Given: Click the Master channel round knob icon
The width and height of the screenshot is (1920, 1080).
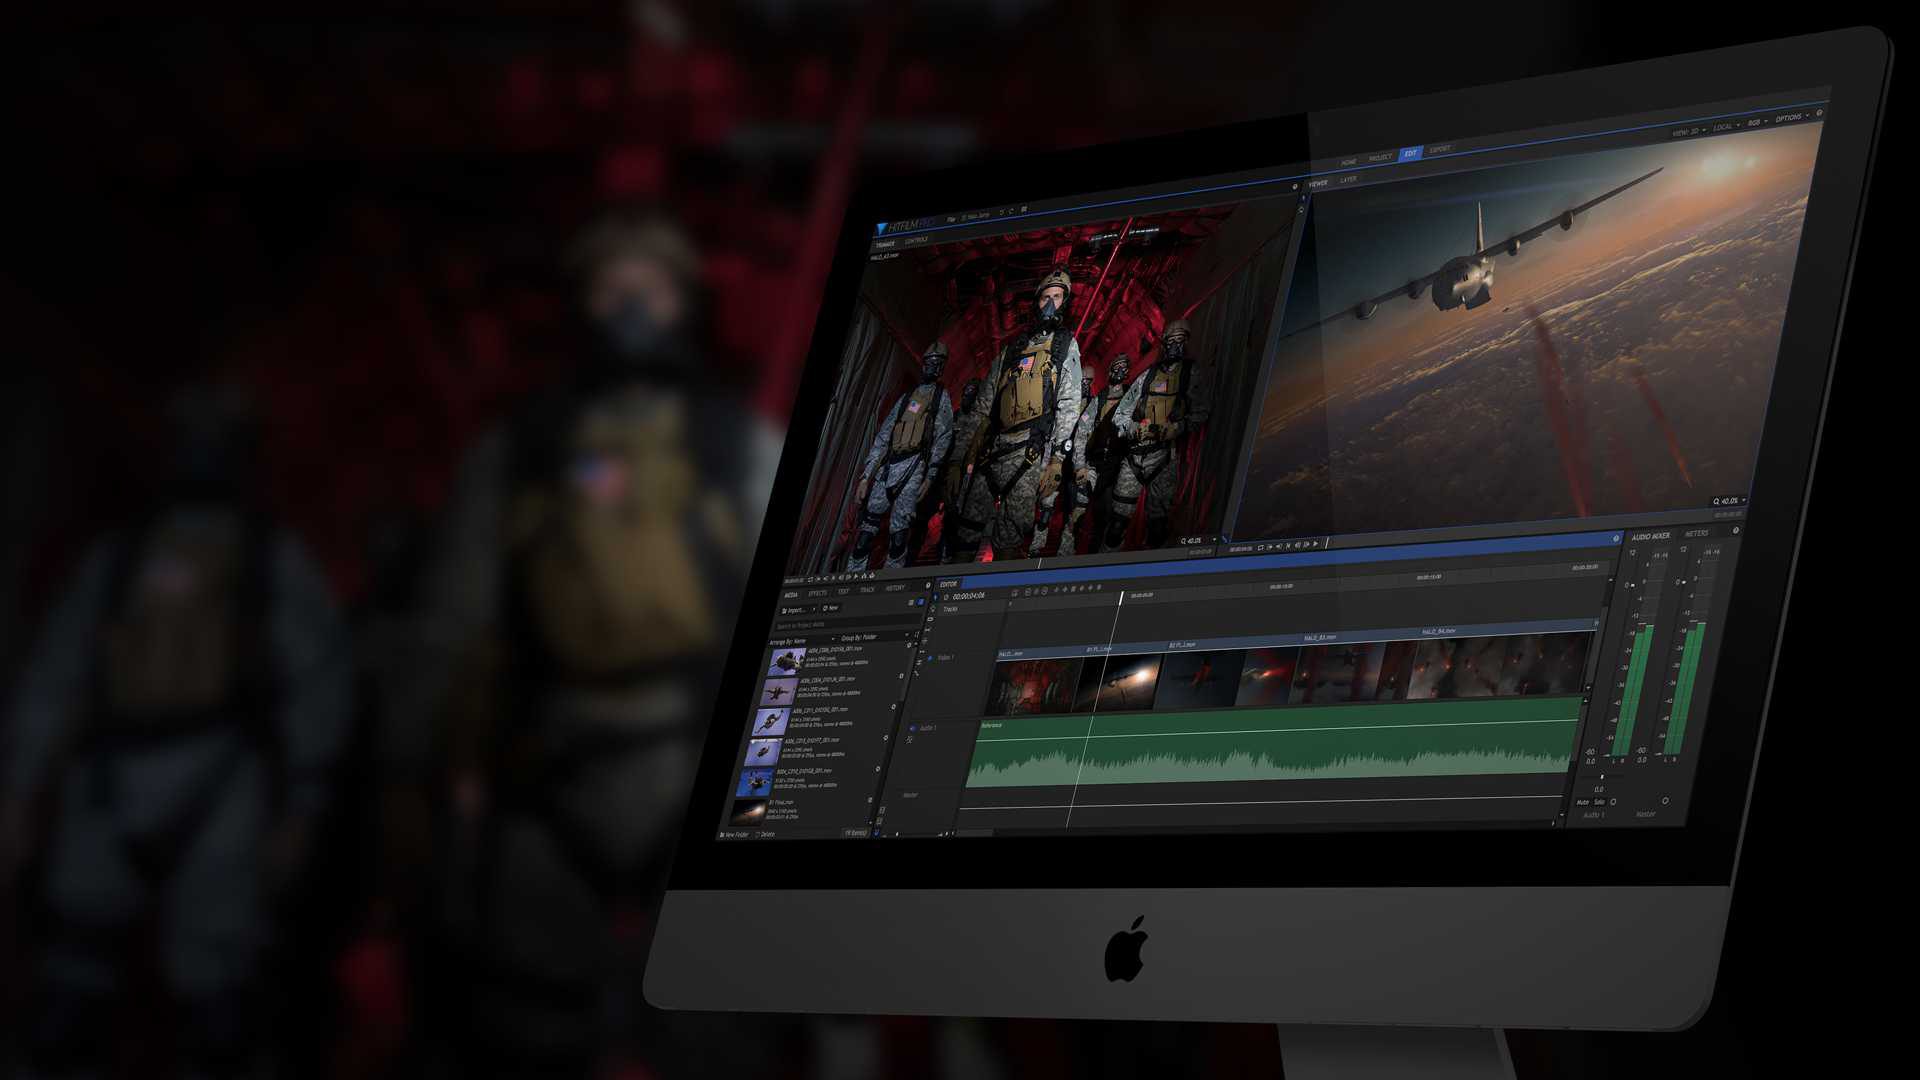Looking at the screenshot, I should pos(1665,800).
